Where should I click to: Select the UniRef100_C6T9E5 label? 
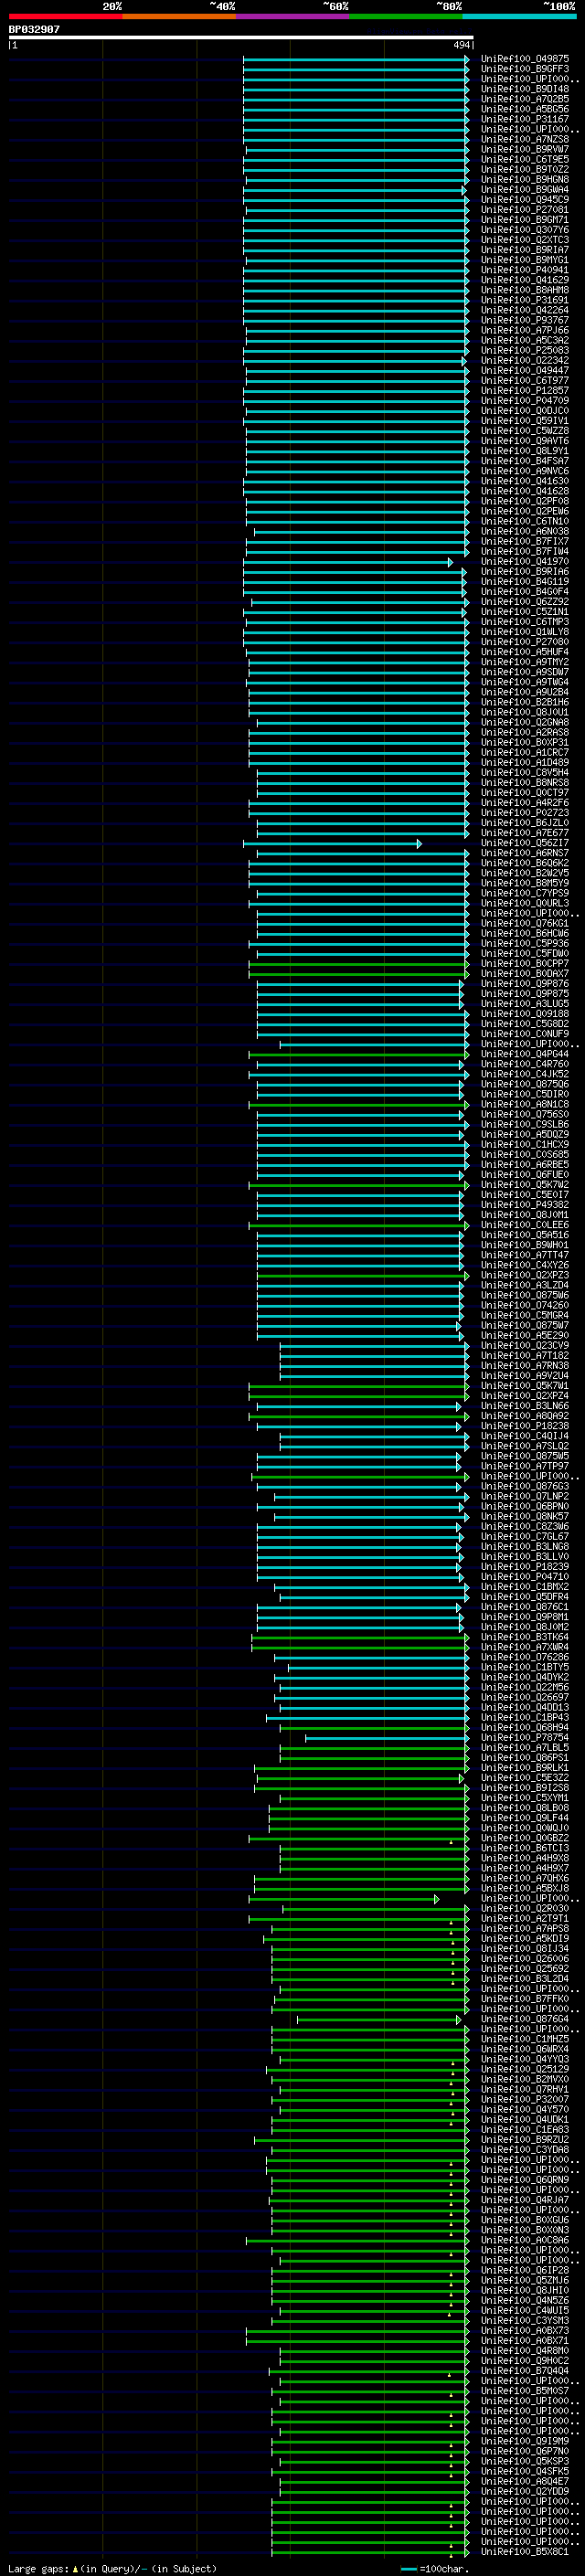(525, 159)
